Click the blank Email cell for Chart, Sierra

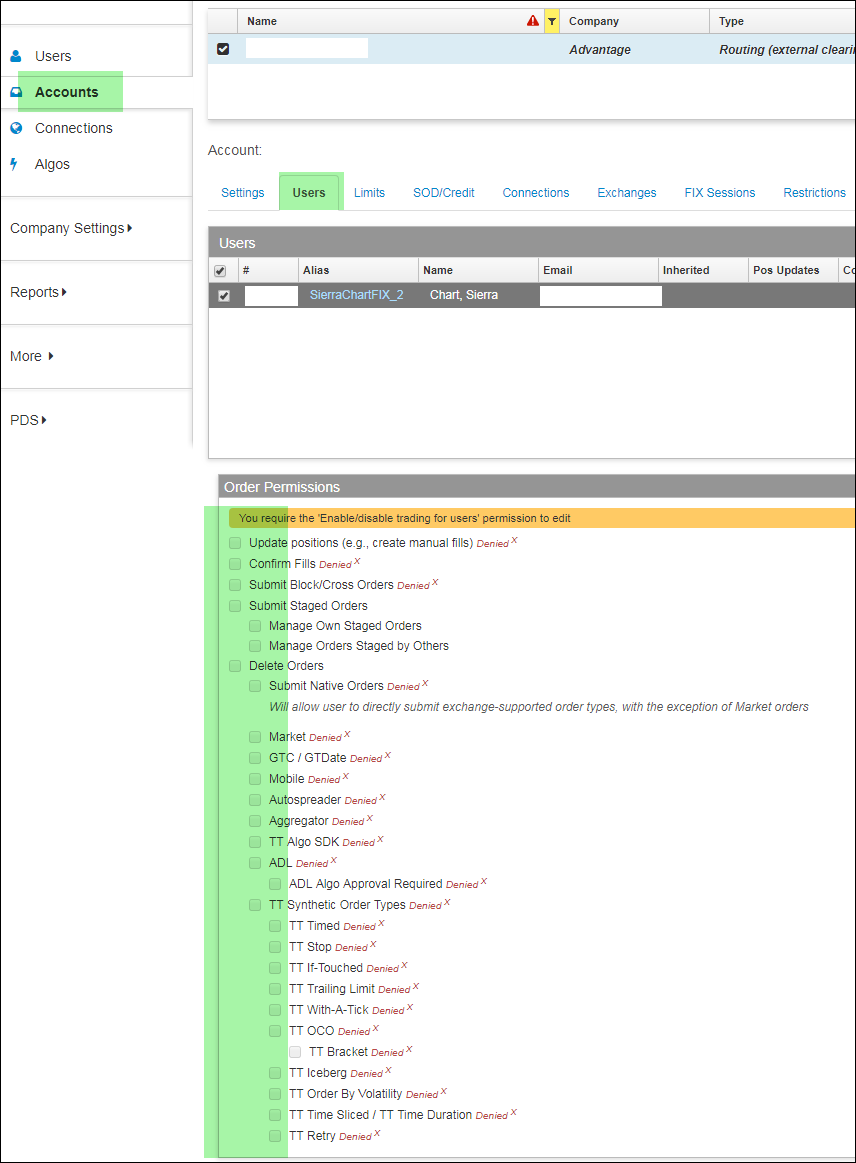(601, 296)
